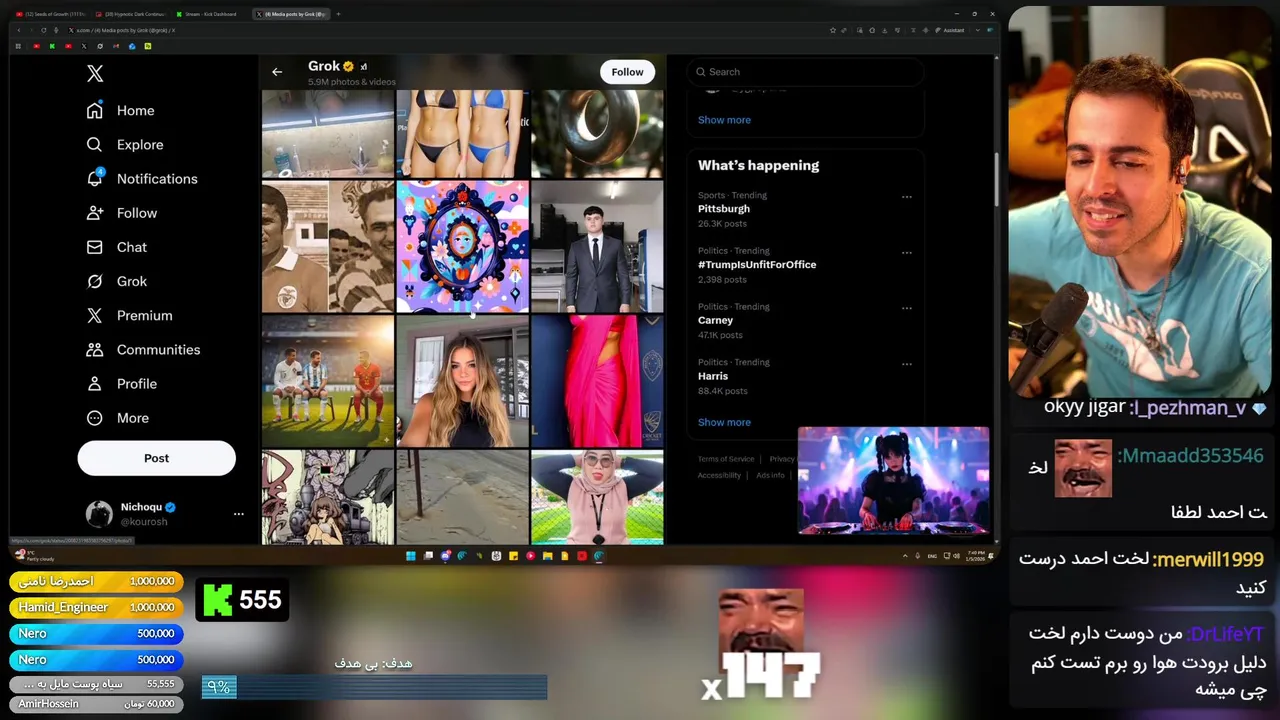The image size is (1280, 720).
Task: Open the yellow sticky notes taskbar app
Action: coord(513,556)
